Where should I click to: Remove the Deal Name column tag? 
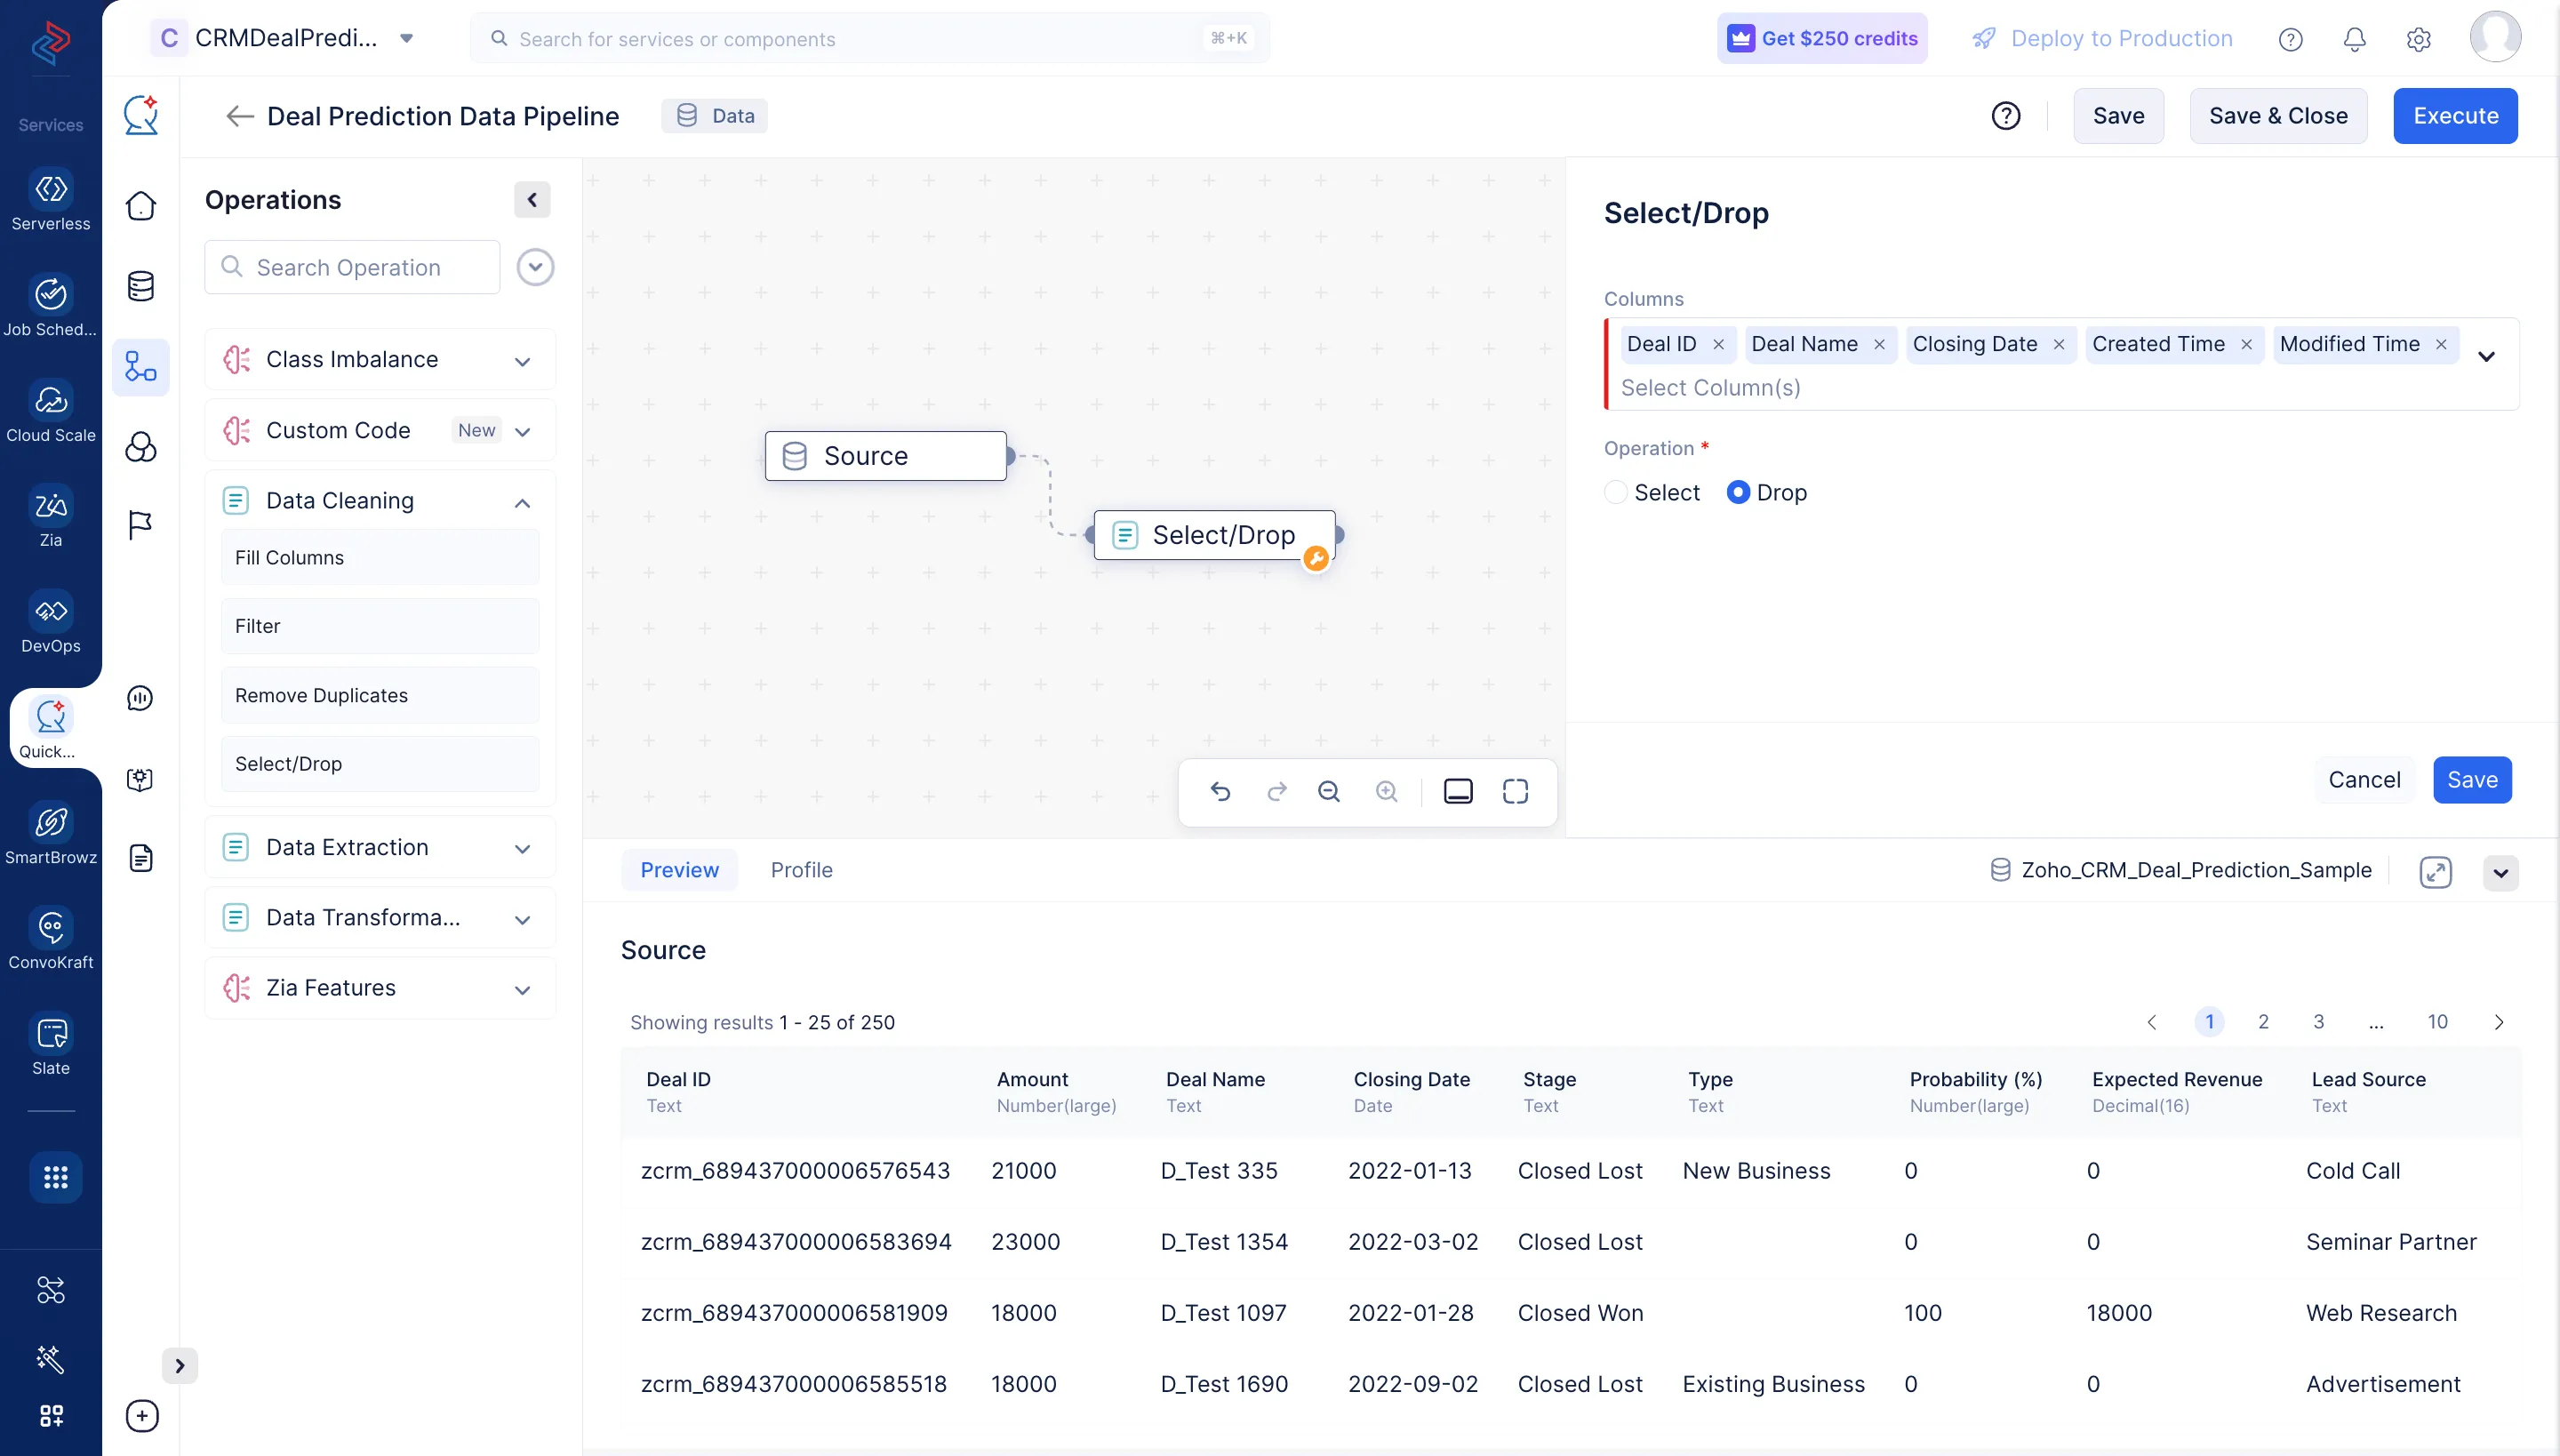pyautogui.click(x=1879, y=345)
